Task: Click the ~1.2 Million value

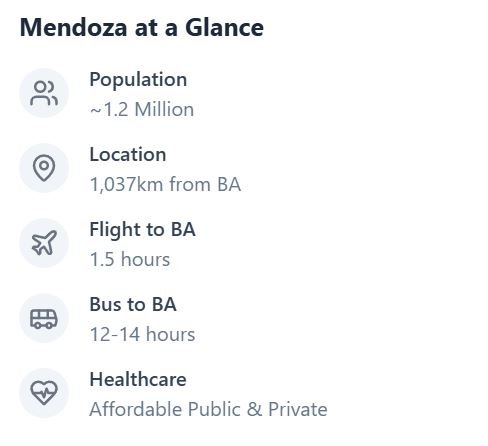Action: point(142,110)
